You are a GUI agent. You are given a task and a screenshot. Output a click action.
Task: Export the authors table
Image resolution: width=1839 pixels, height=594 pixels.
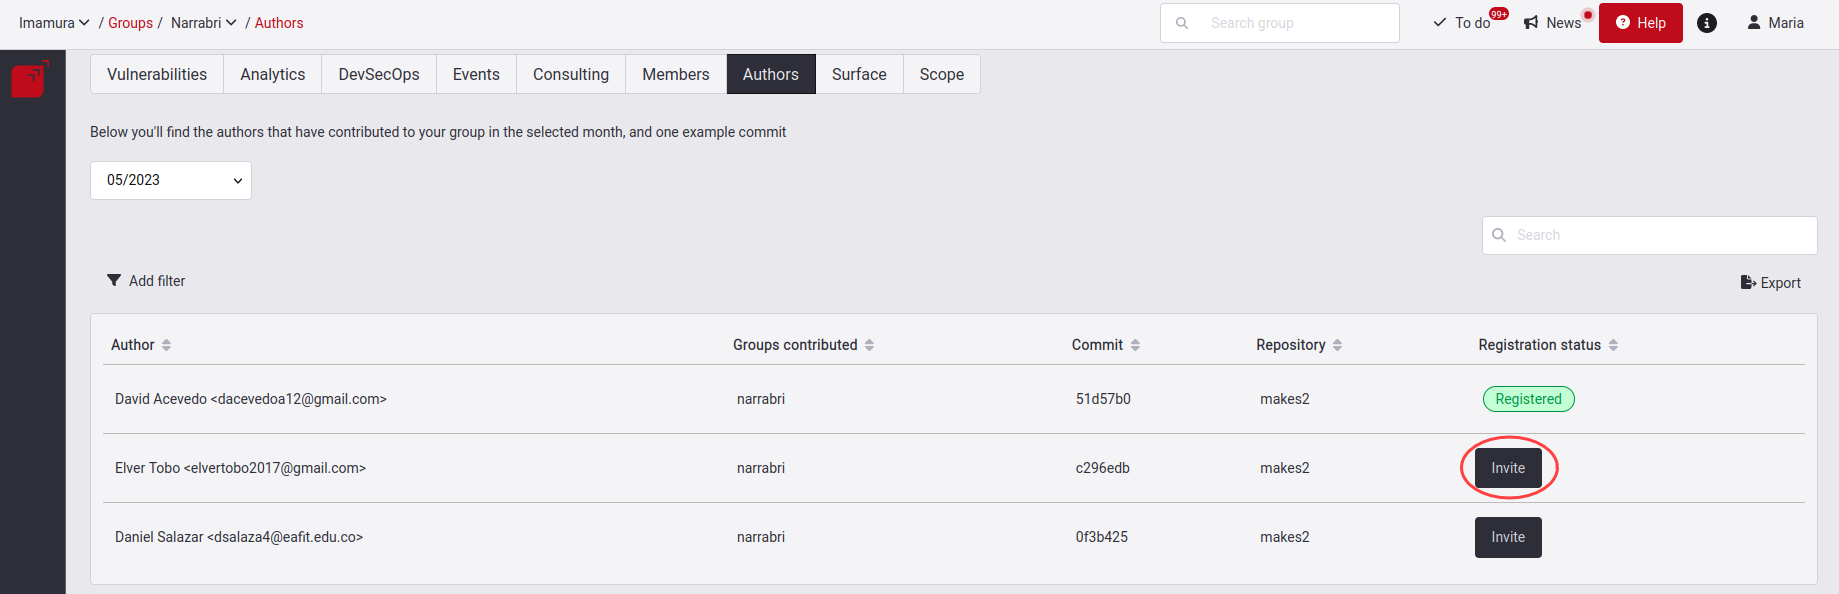pos(1771,283)
